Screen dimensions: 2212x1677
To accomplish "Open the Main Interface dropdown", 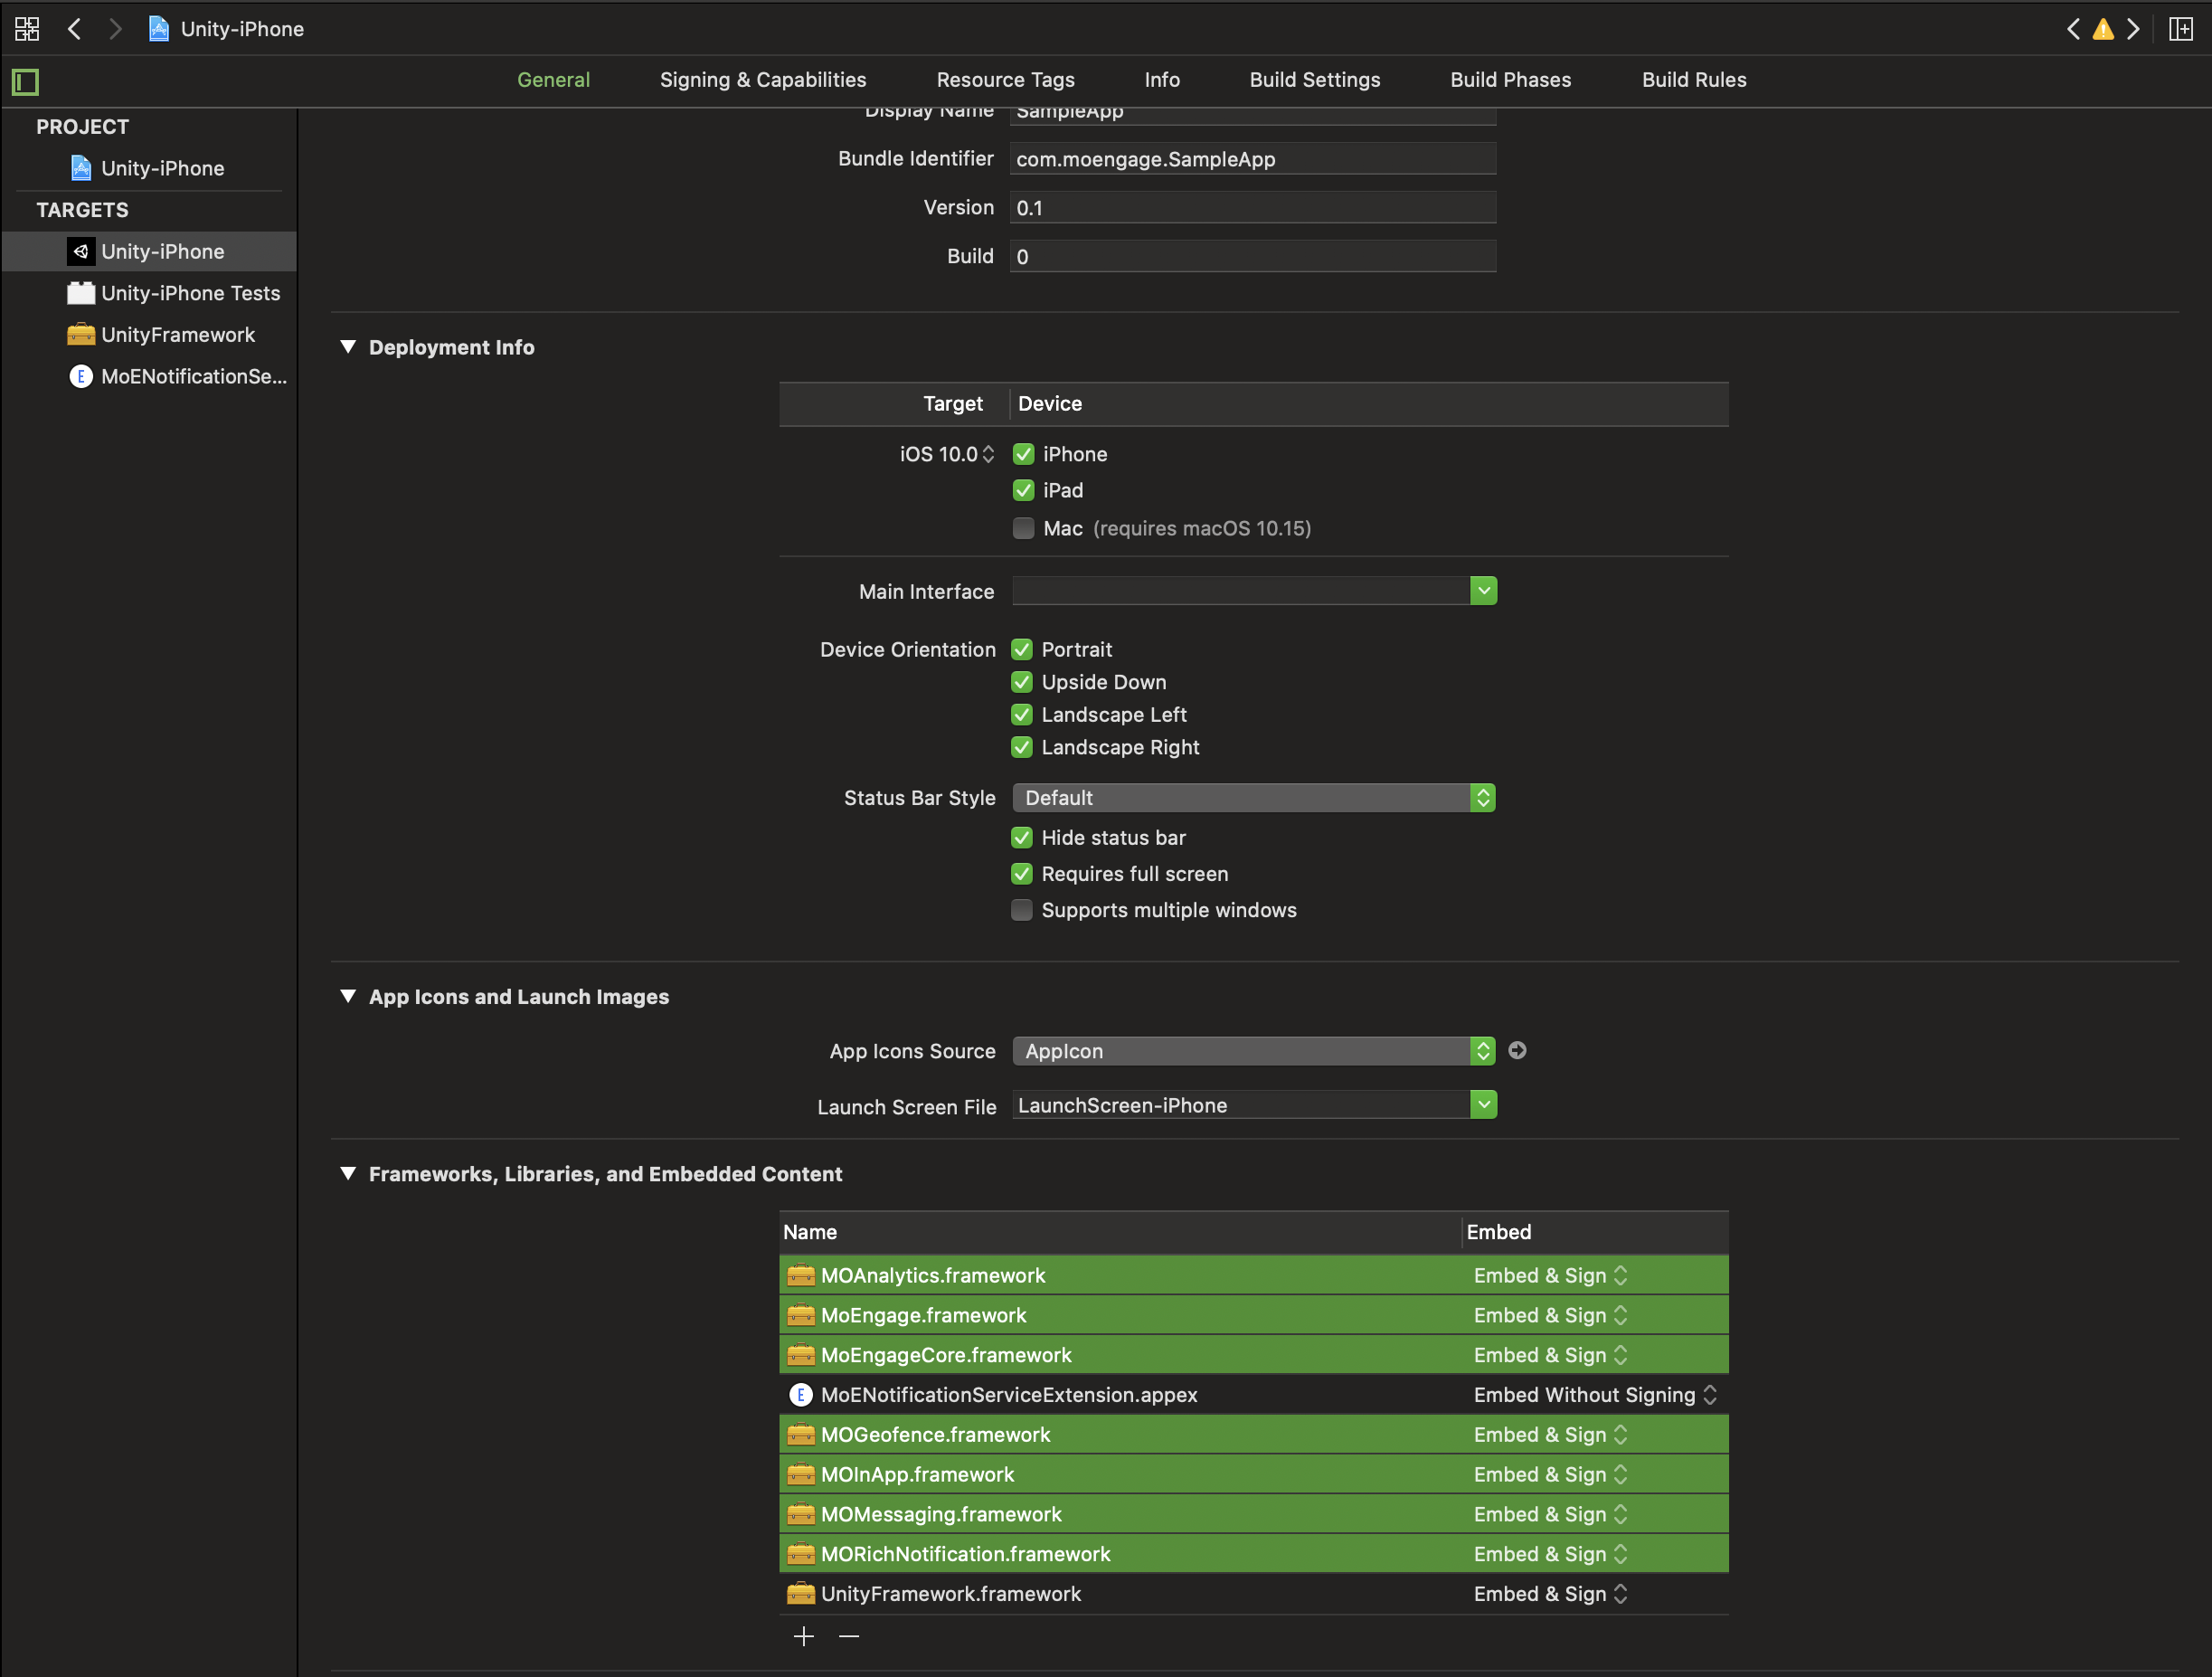I will 1484,591.
